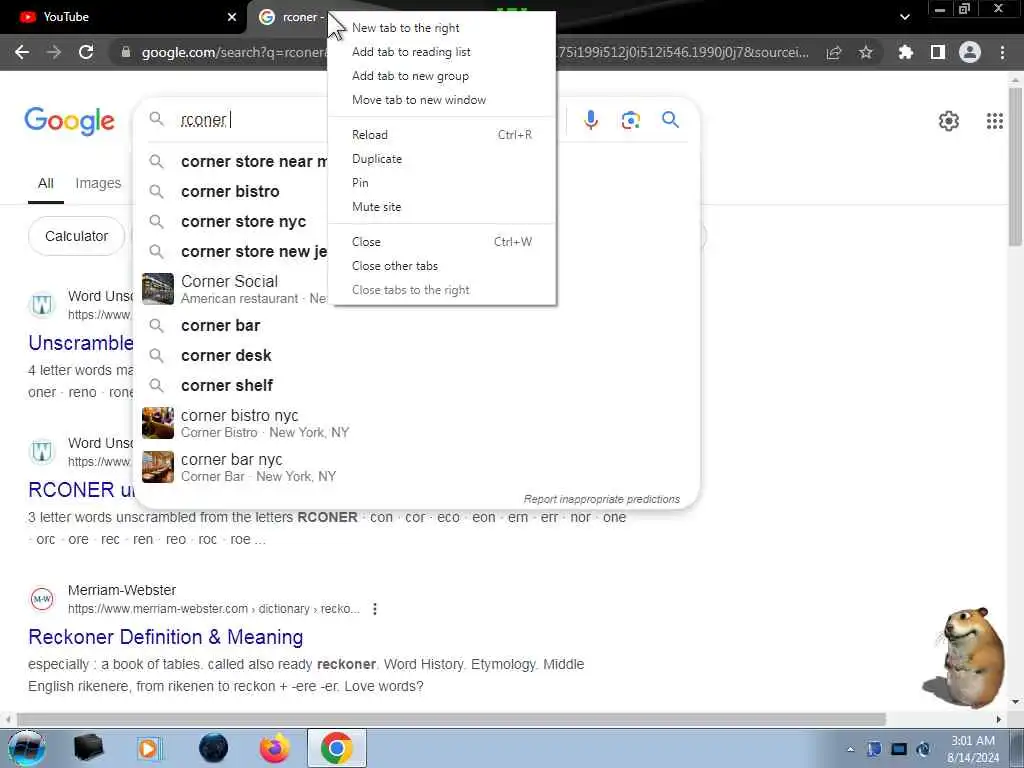This screenshot has width=1024, height=768.
Task: Click the Chrome taskbar icon
Action: coord(336,748)
